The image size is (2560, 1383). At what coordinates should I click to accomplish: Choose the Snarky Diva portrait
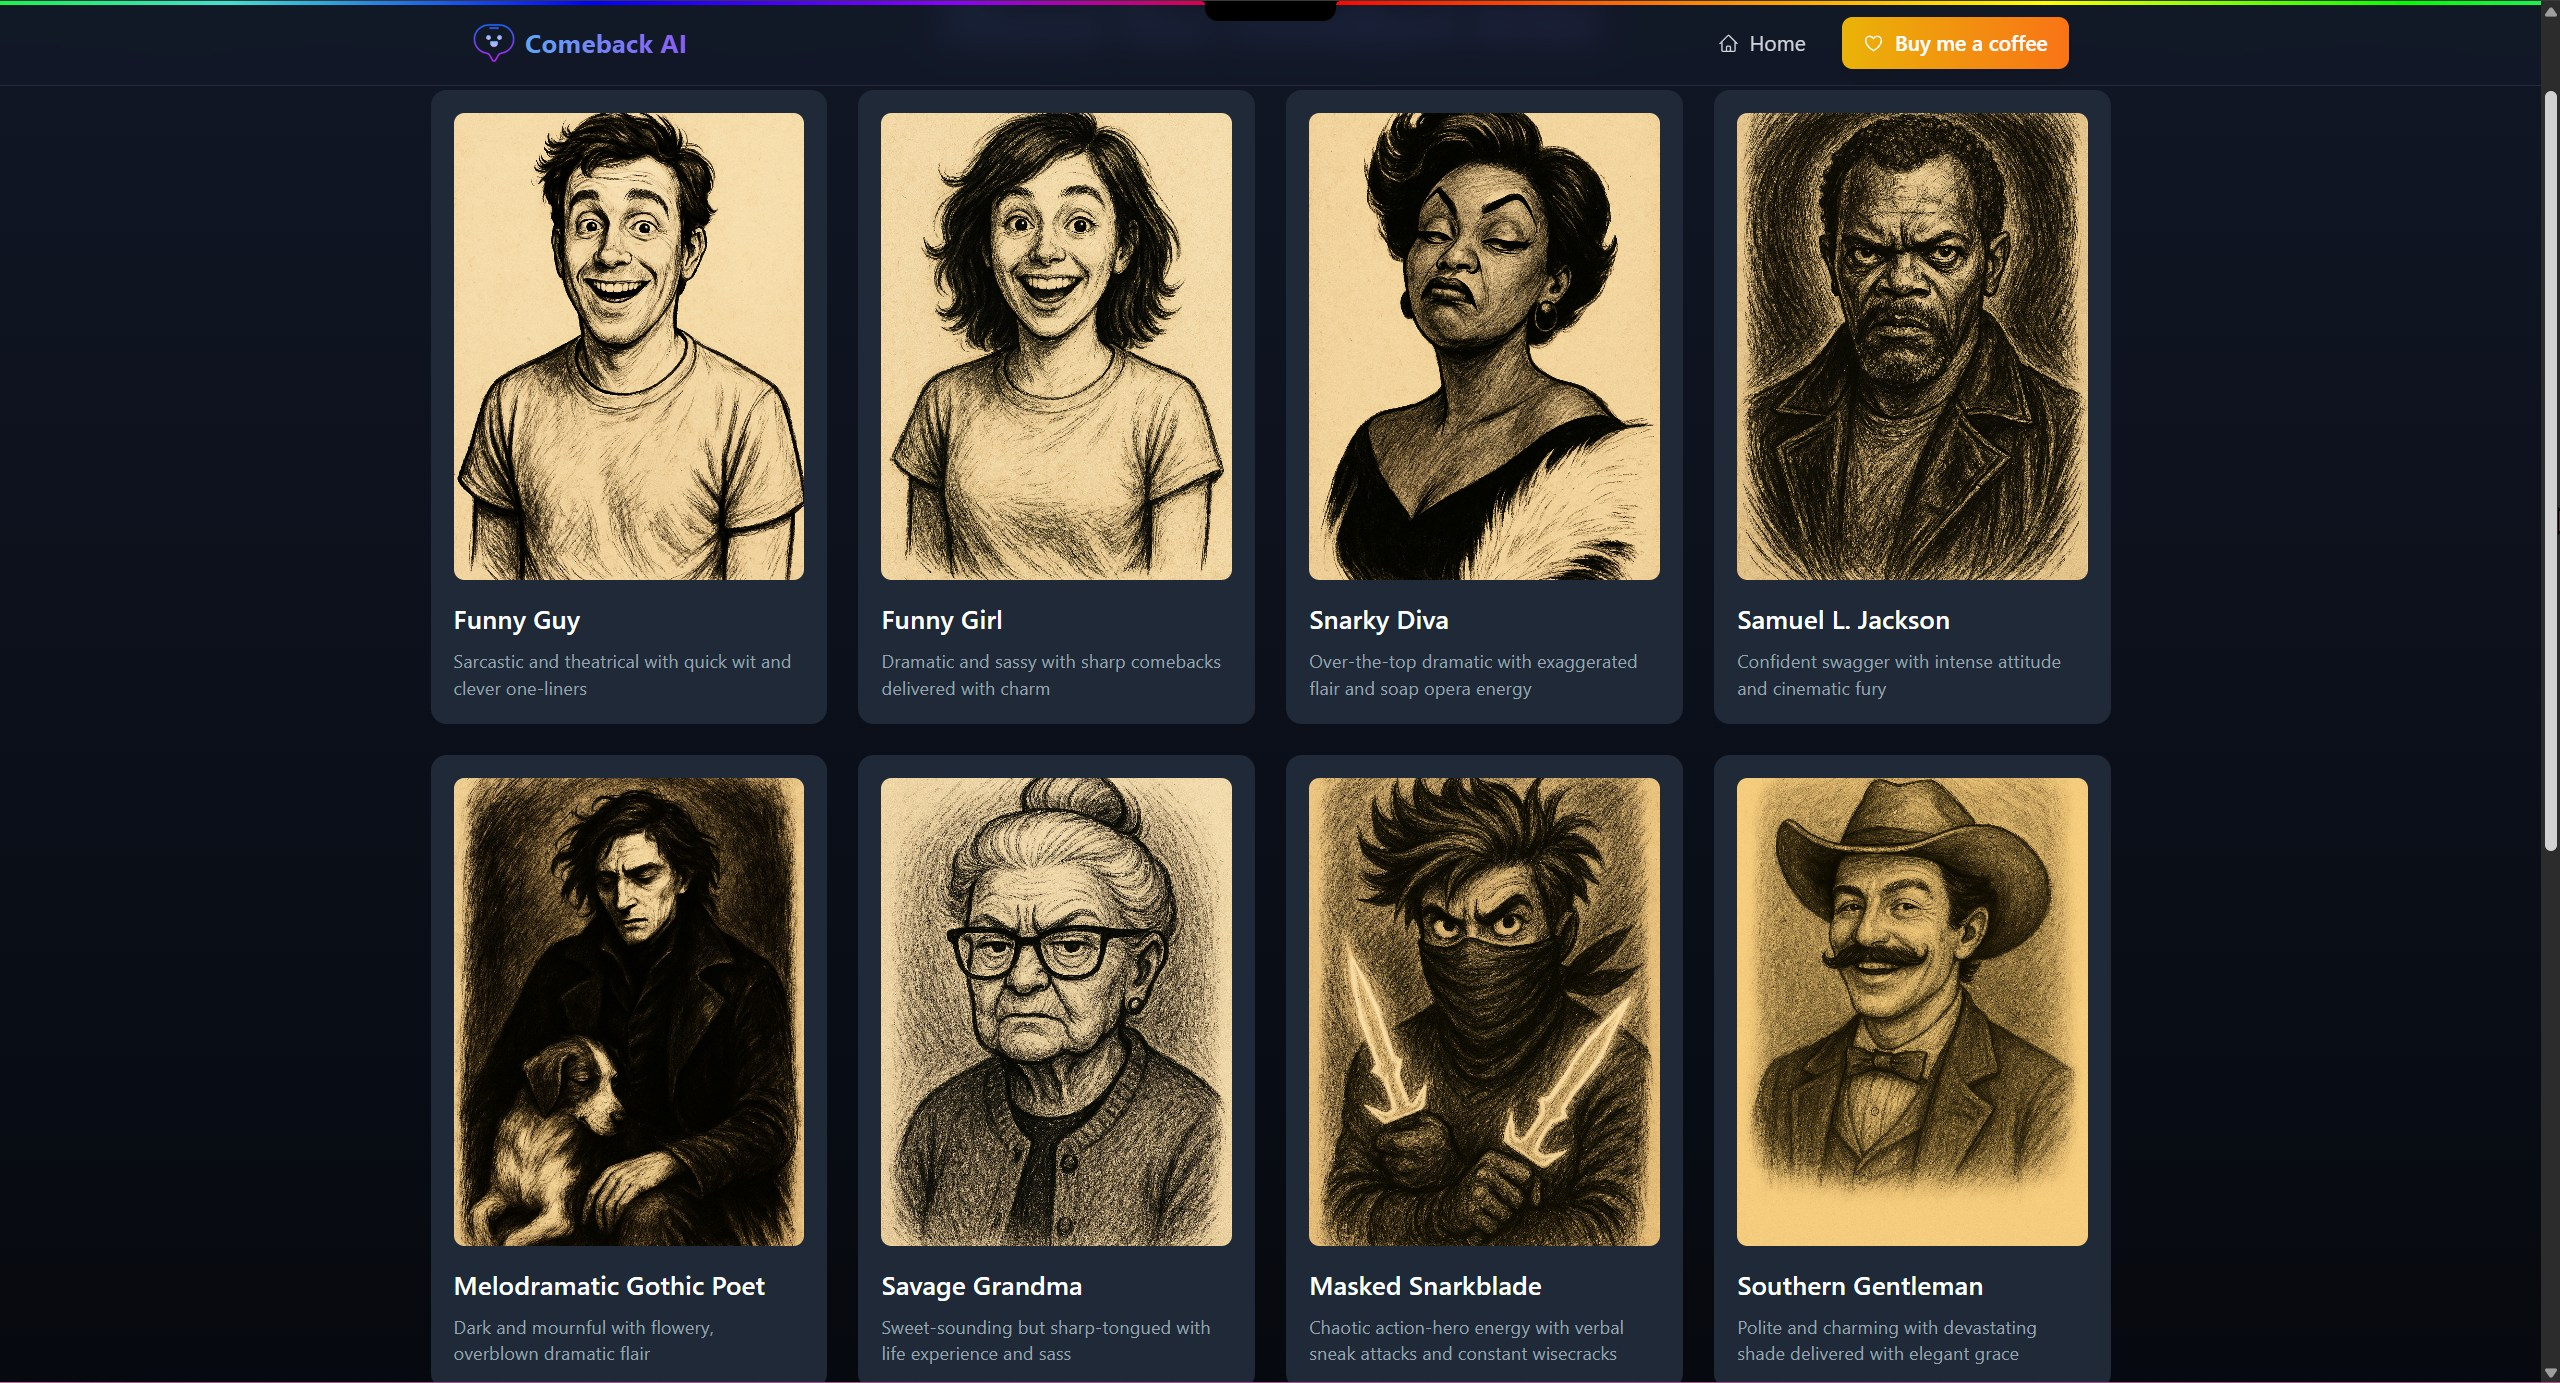click(x=1484, y=346)
